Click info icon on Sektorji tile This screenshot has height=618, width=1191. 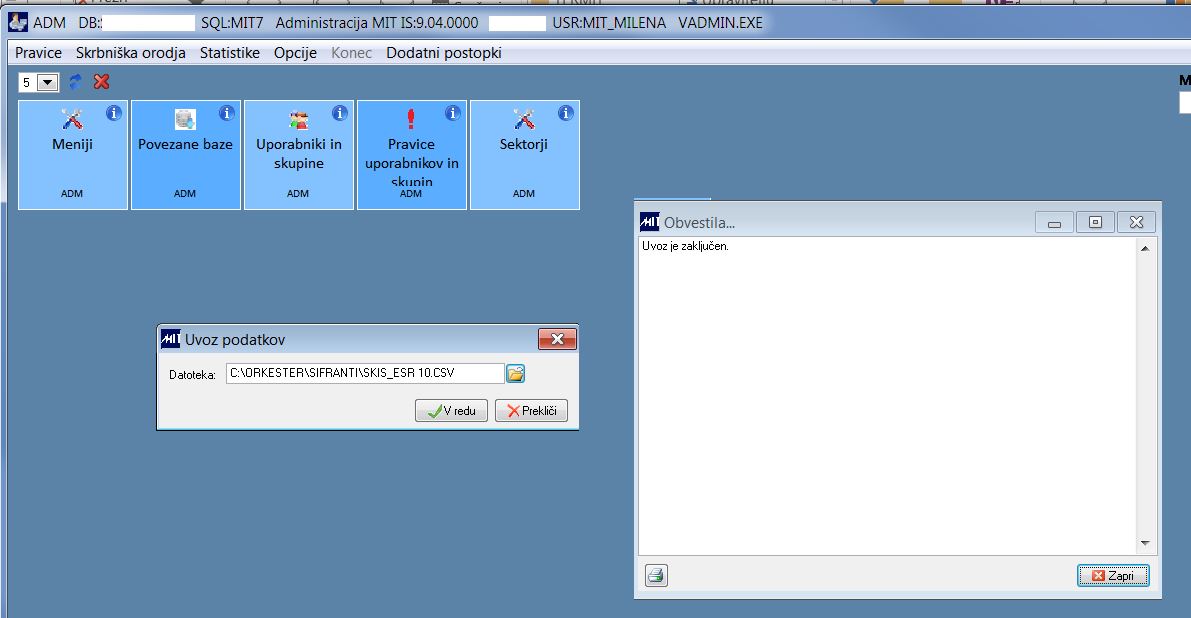click(x=566, y=113)
